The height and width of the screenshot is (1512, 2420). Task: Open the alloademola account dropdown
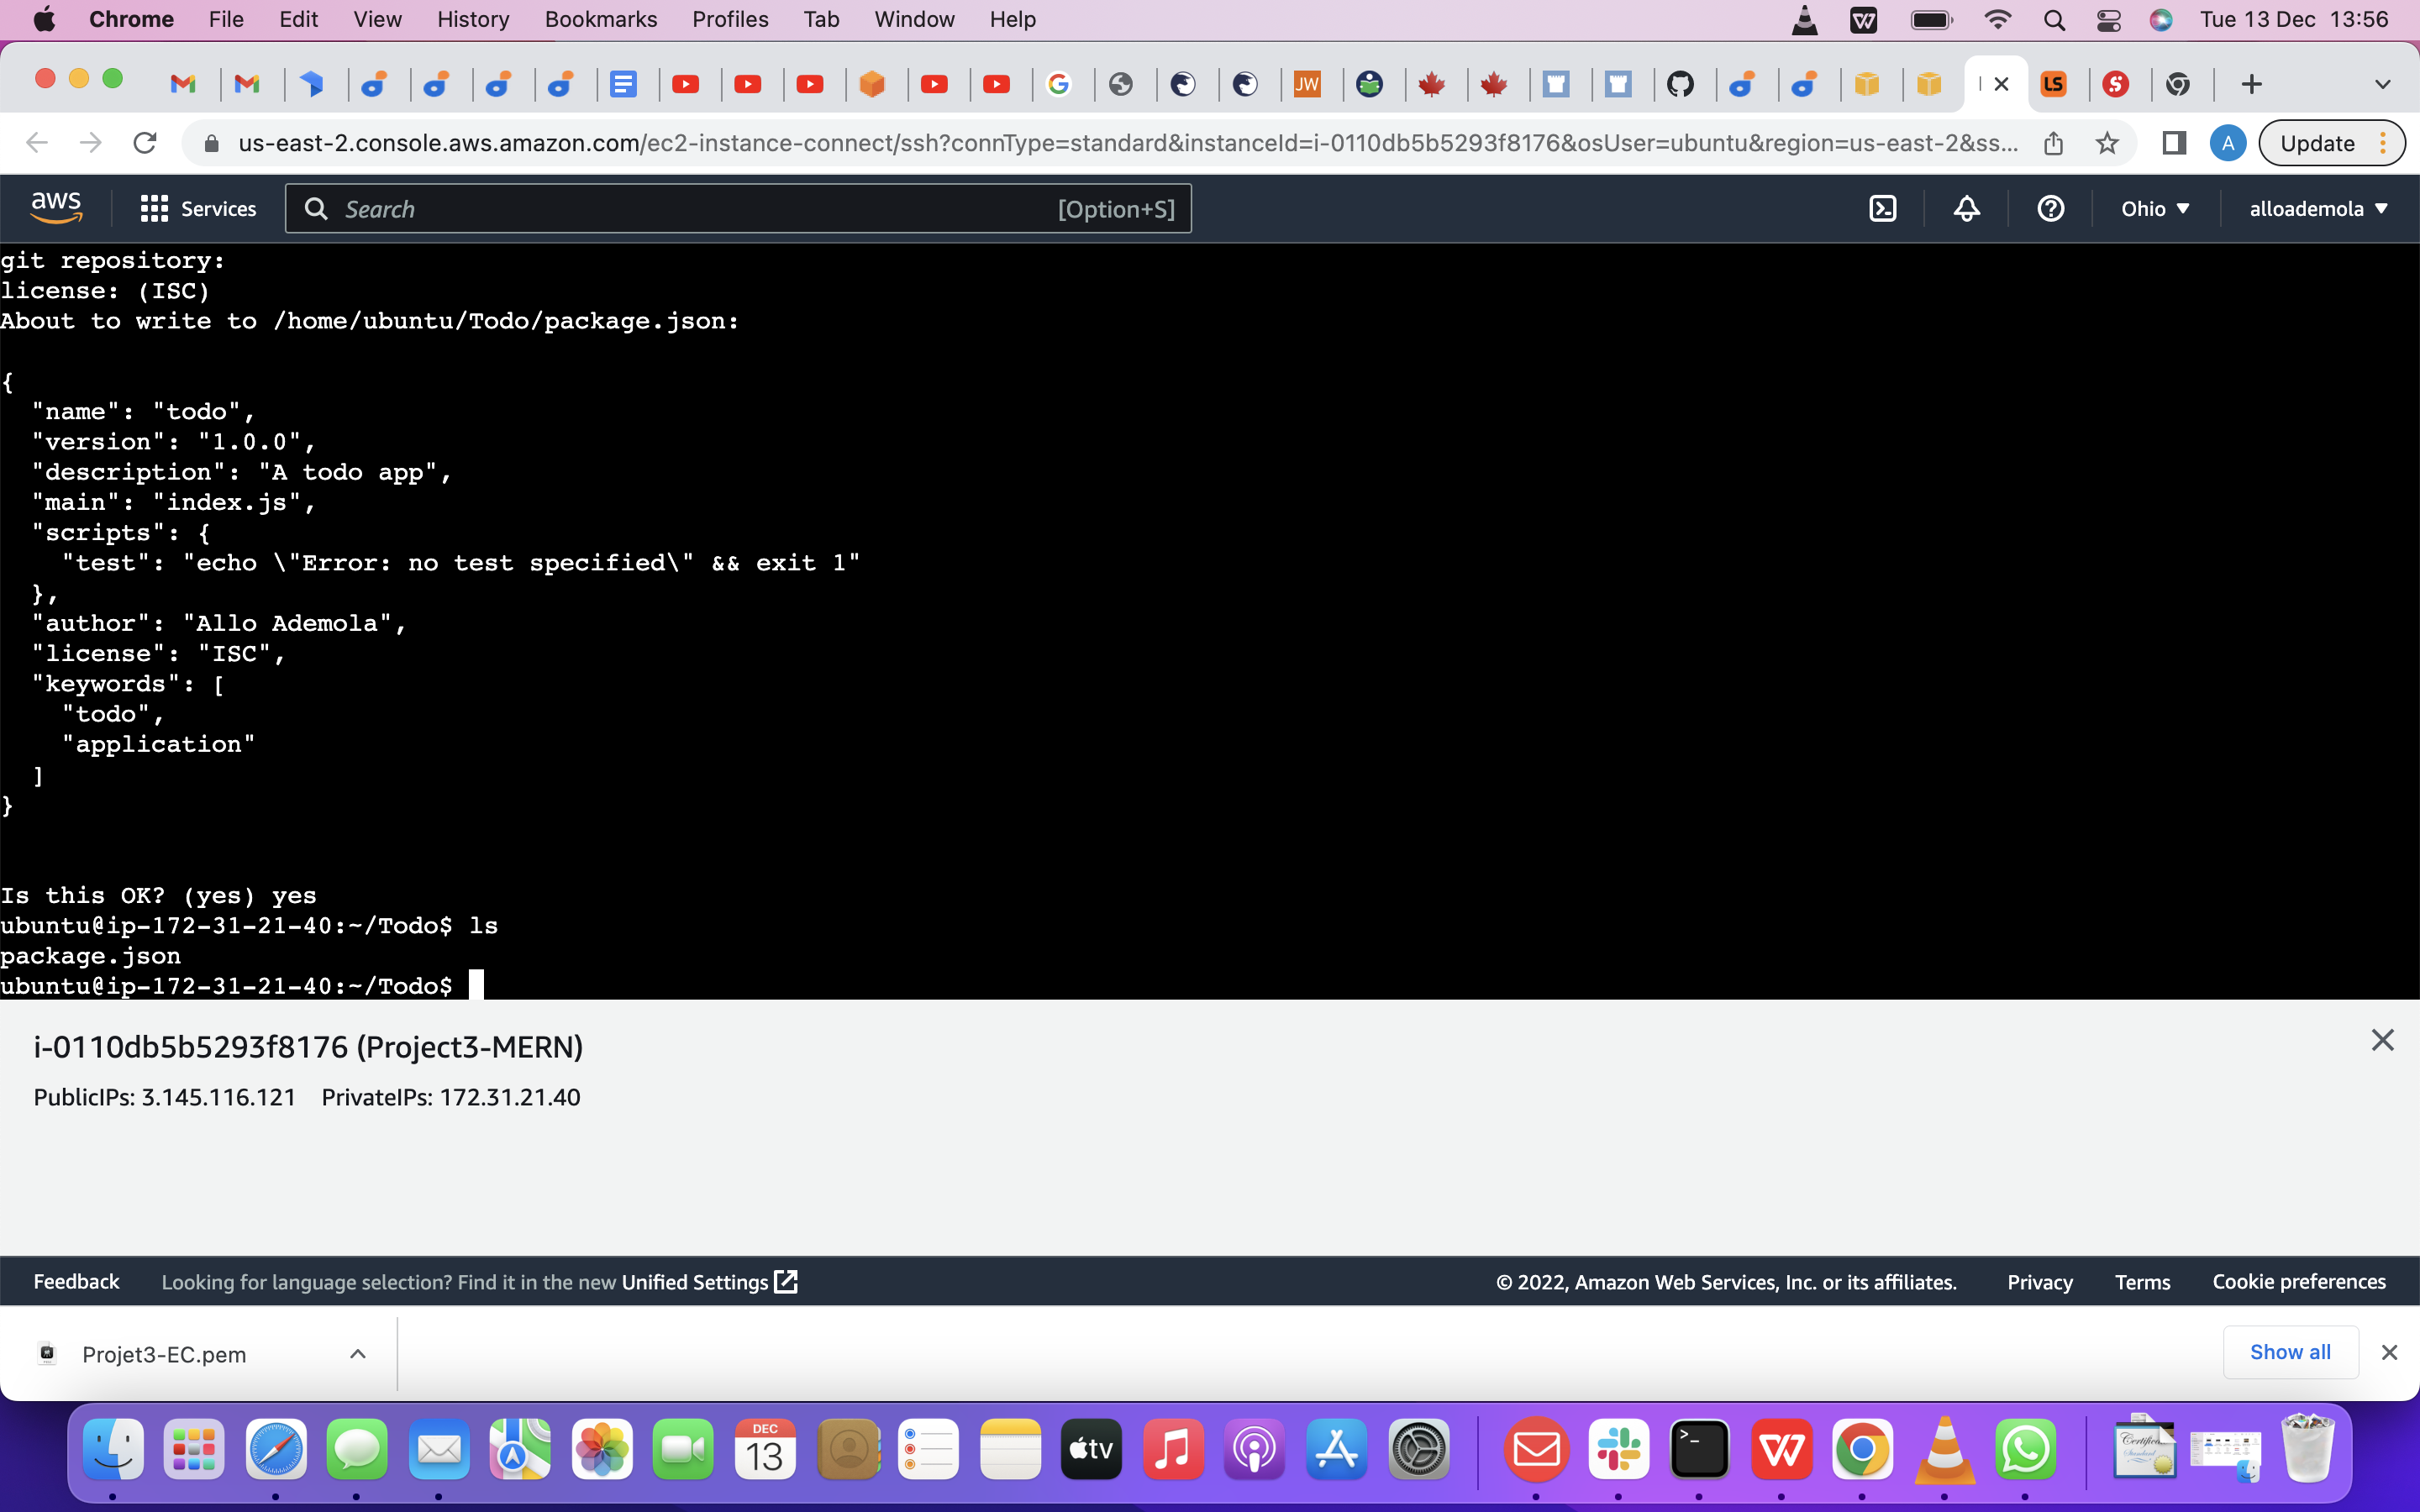(2317, 208)
